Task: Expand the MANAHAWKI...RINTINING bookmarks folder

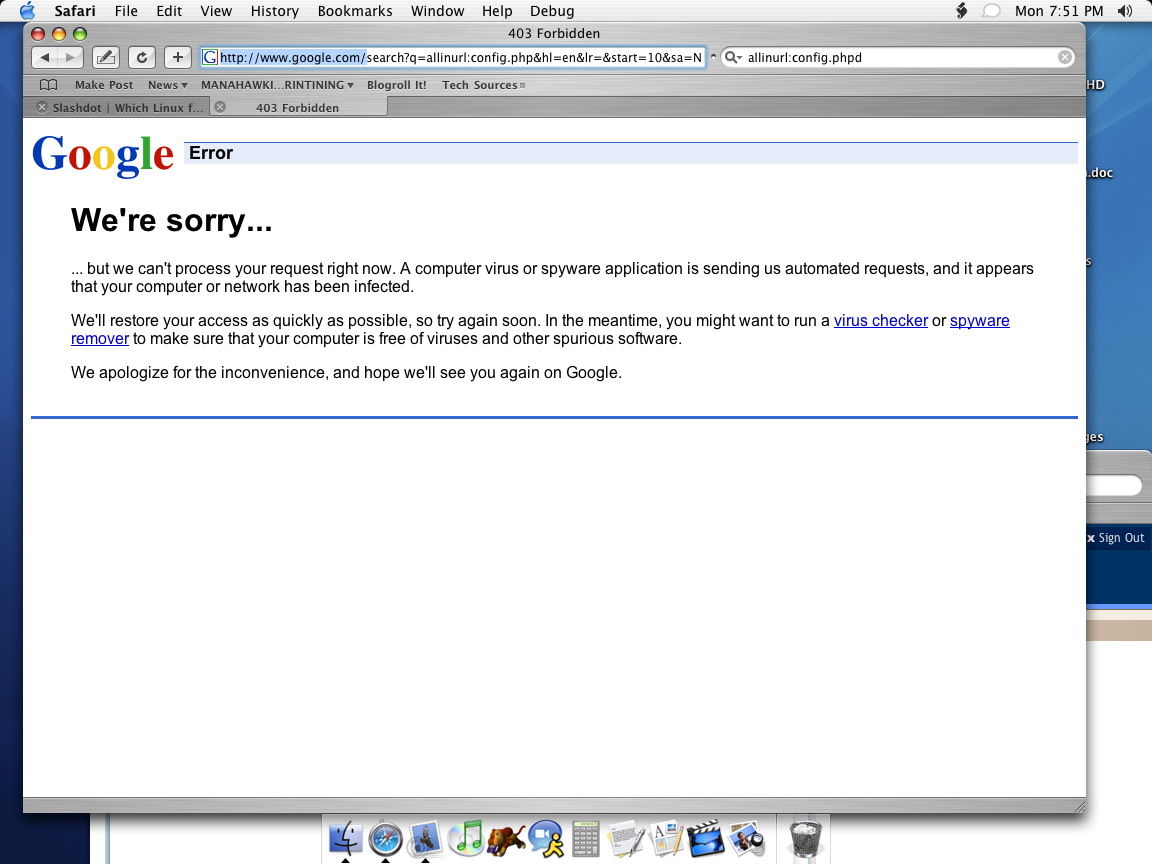Action: (x=277, y=84)
